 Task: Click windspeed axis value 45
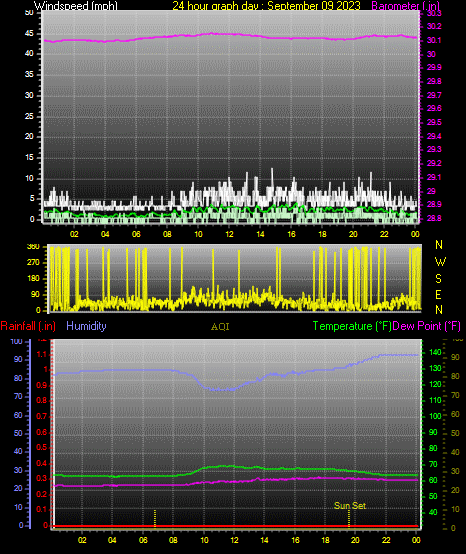click(29, 34)
